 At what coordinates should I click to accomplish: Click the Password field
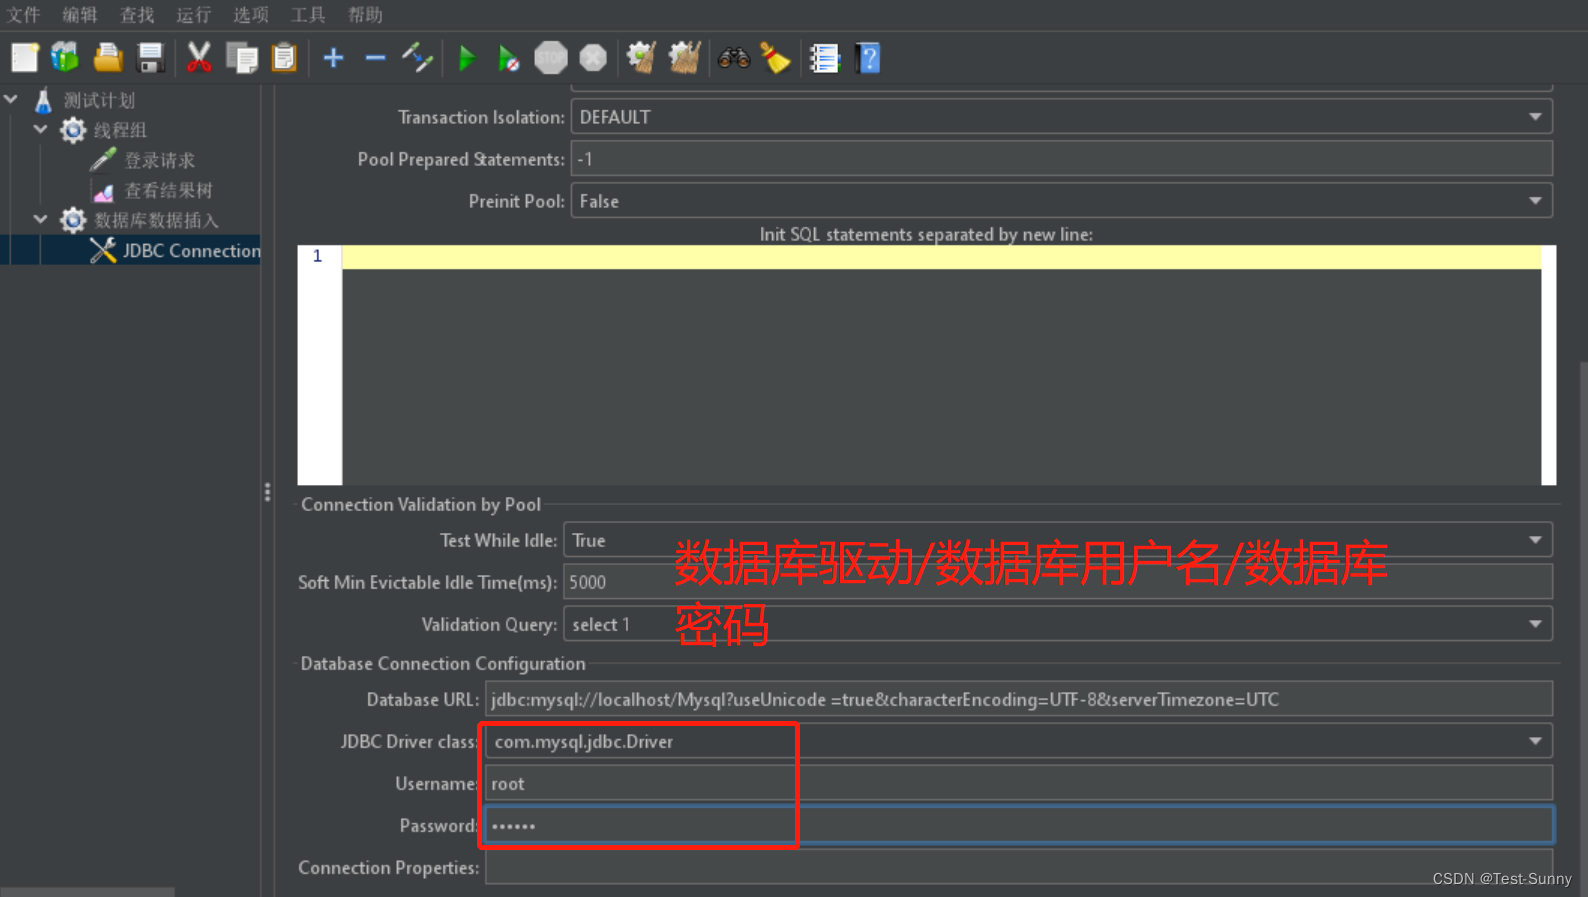(x=1019, y=825)
